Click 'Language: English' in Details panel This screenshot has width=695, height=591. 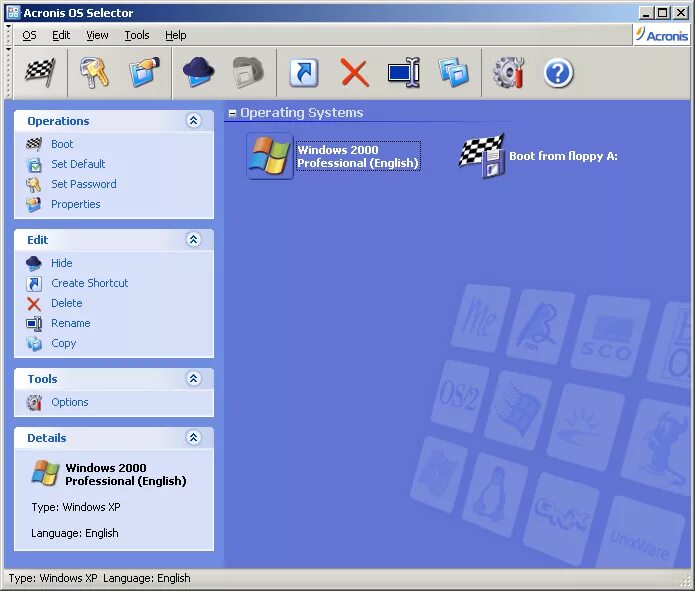74,533
